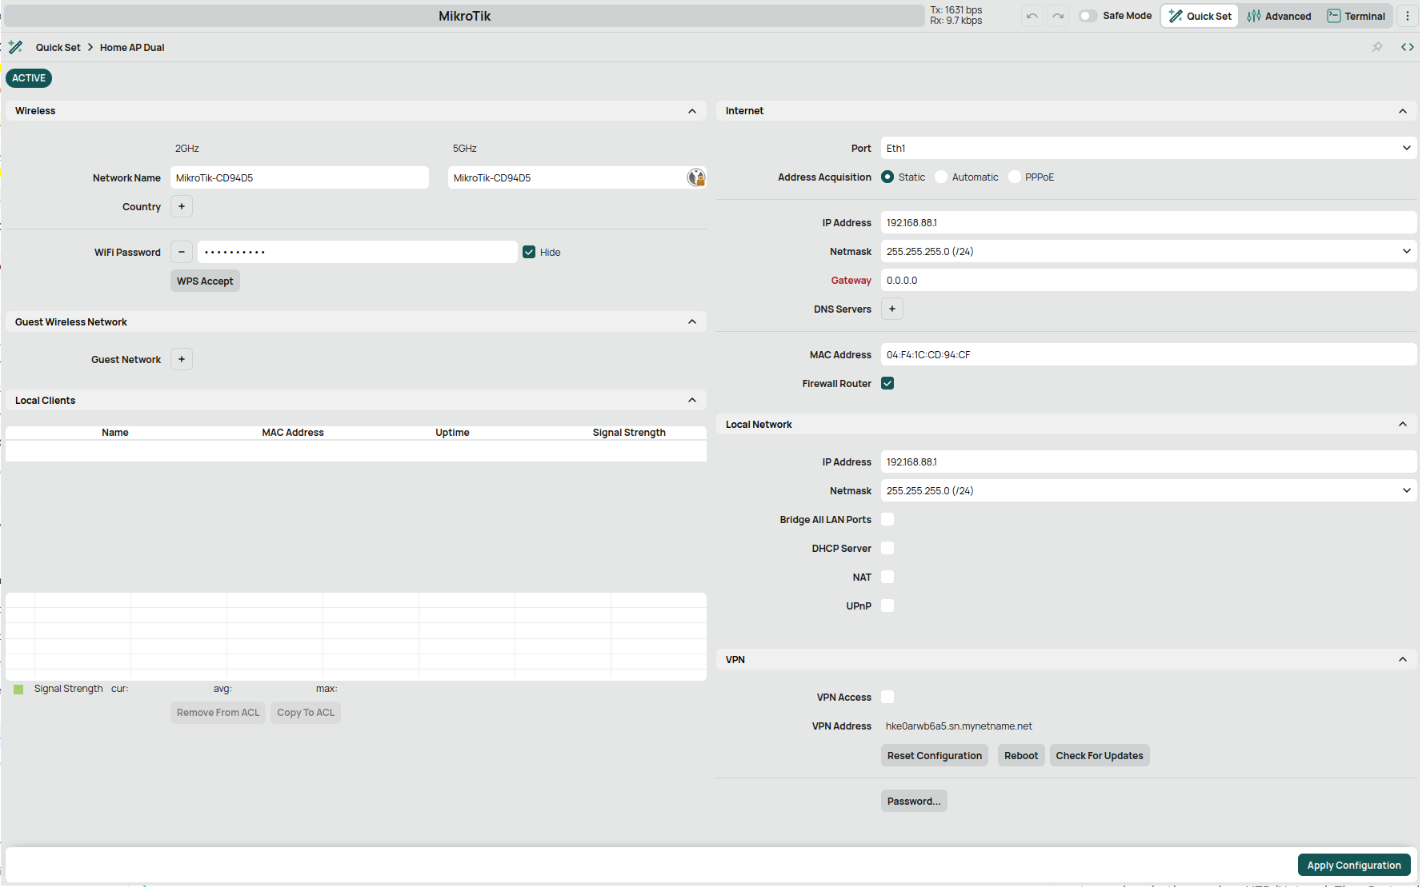1420x887 pixels.
Task: Open the three-dot overflow menu
Action: pyautogui.click(x=1407, y=16)
